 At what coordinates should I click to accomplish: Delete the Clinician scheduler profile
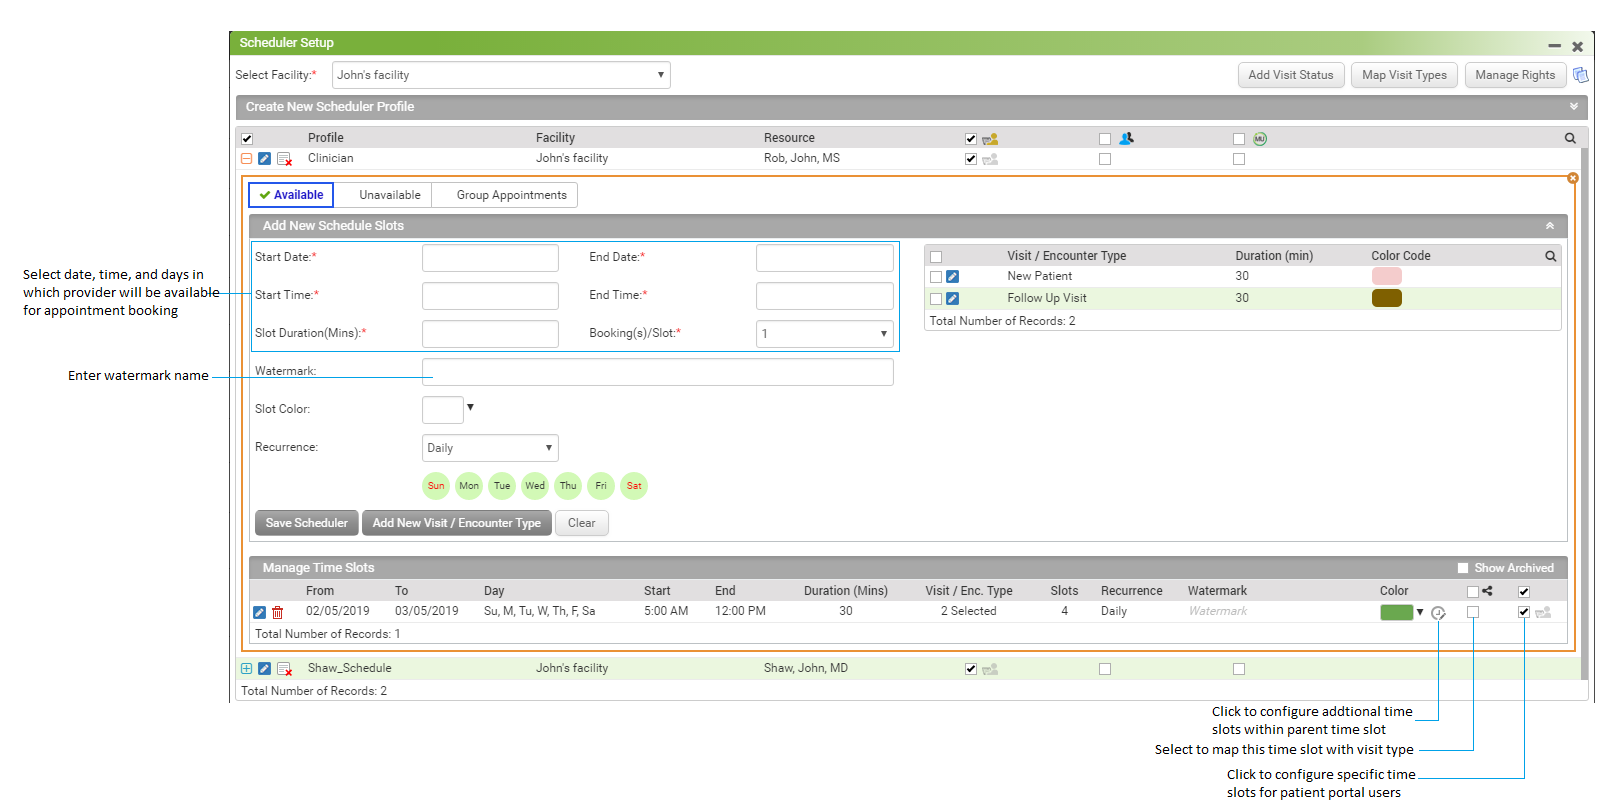click(284, 159)
